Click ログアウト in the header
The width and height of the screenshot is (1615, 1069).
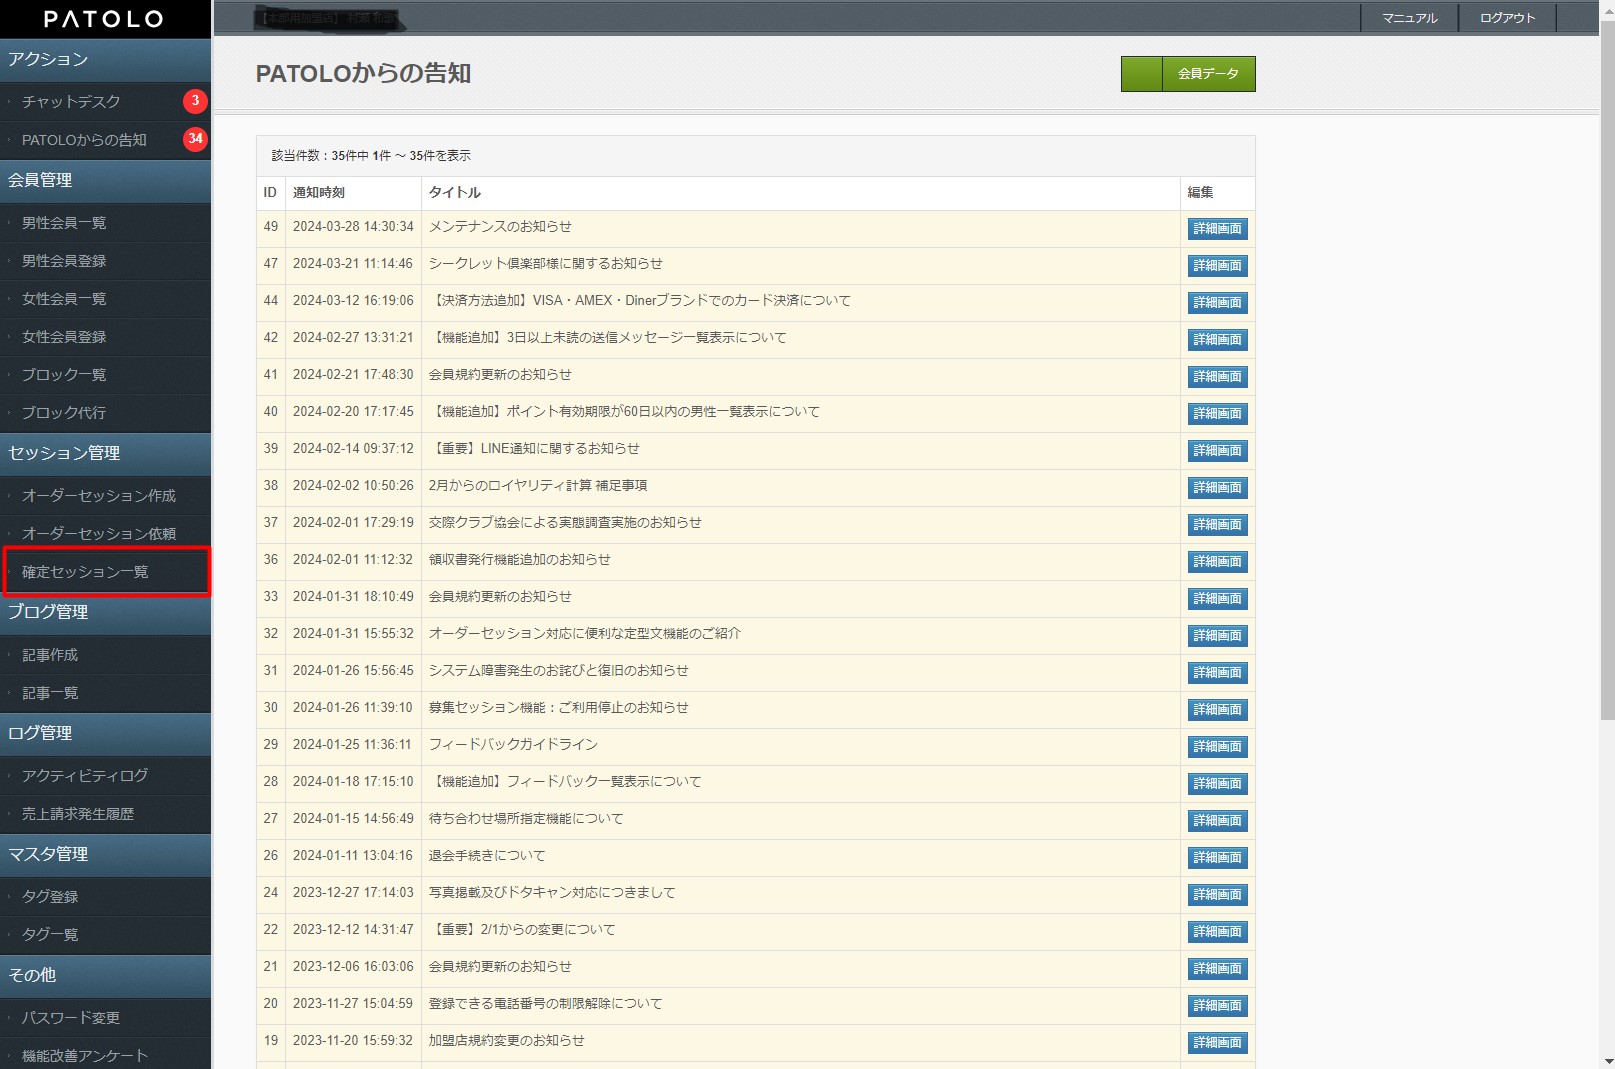click(x=1507, y=18)
